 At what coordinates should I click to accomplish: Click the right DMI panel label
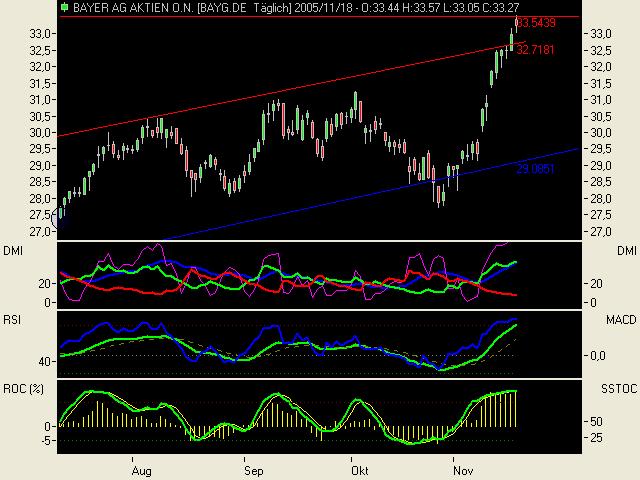point(627,251)
